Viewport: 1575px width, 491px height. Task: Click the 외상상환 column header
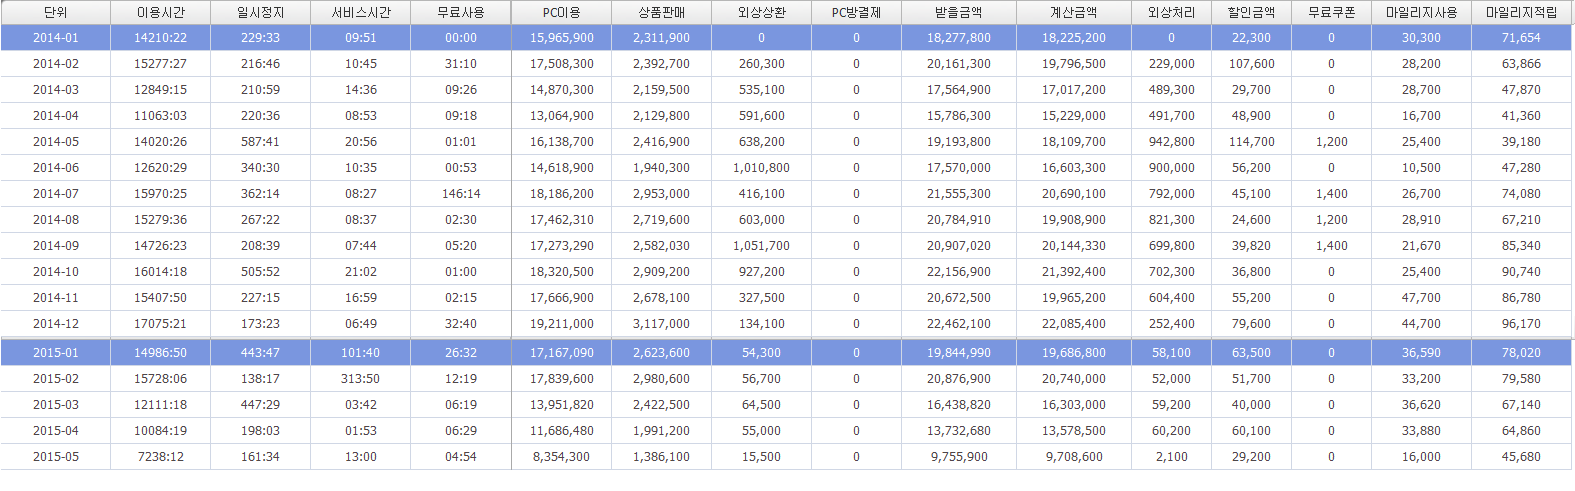coord(762,13)
